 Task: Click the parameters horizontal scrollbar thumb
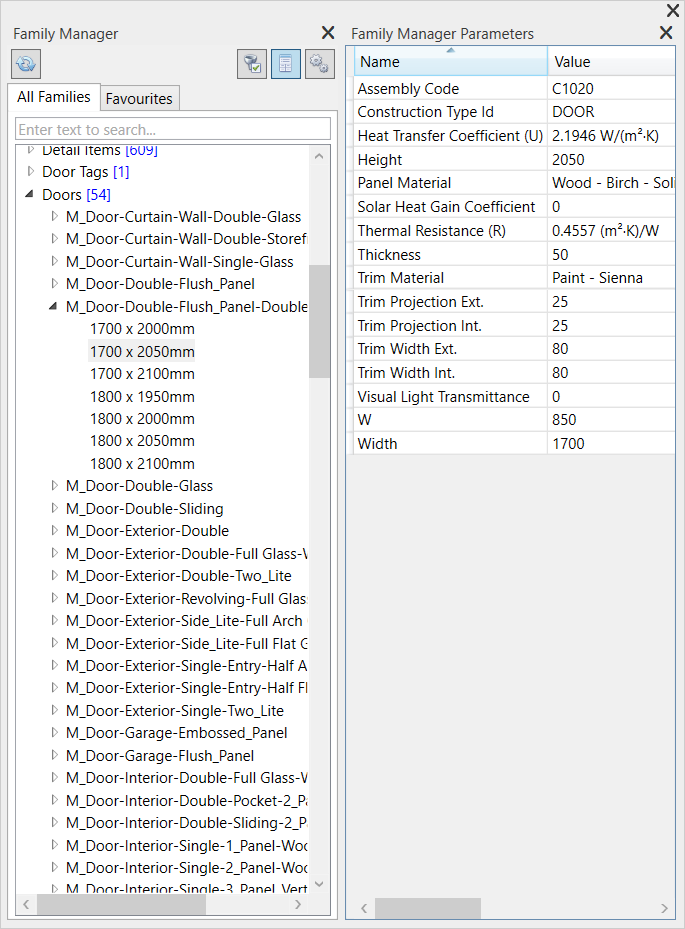coord(427,908)
